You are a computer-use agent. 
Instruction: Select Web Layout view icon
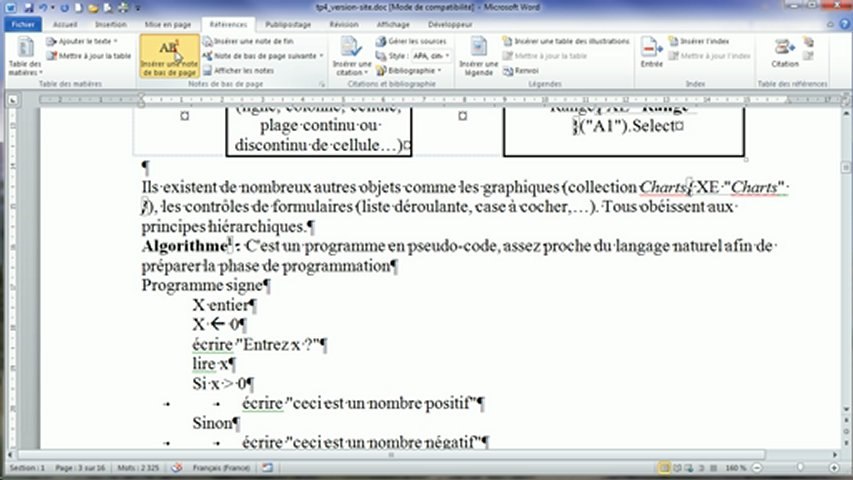(x=689, y=468)
